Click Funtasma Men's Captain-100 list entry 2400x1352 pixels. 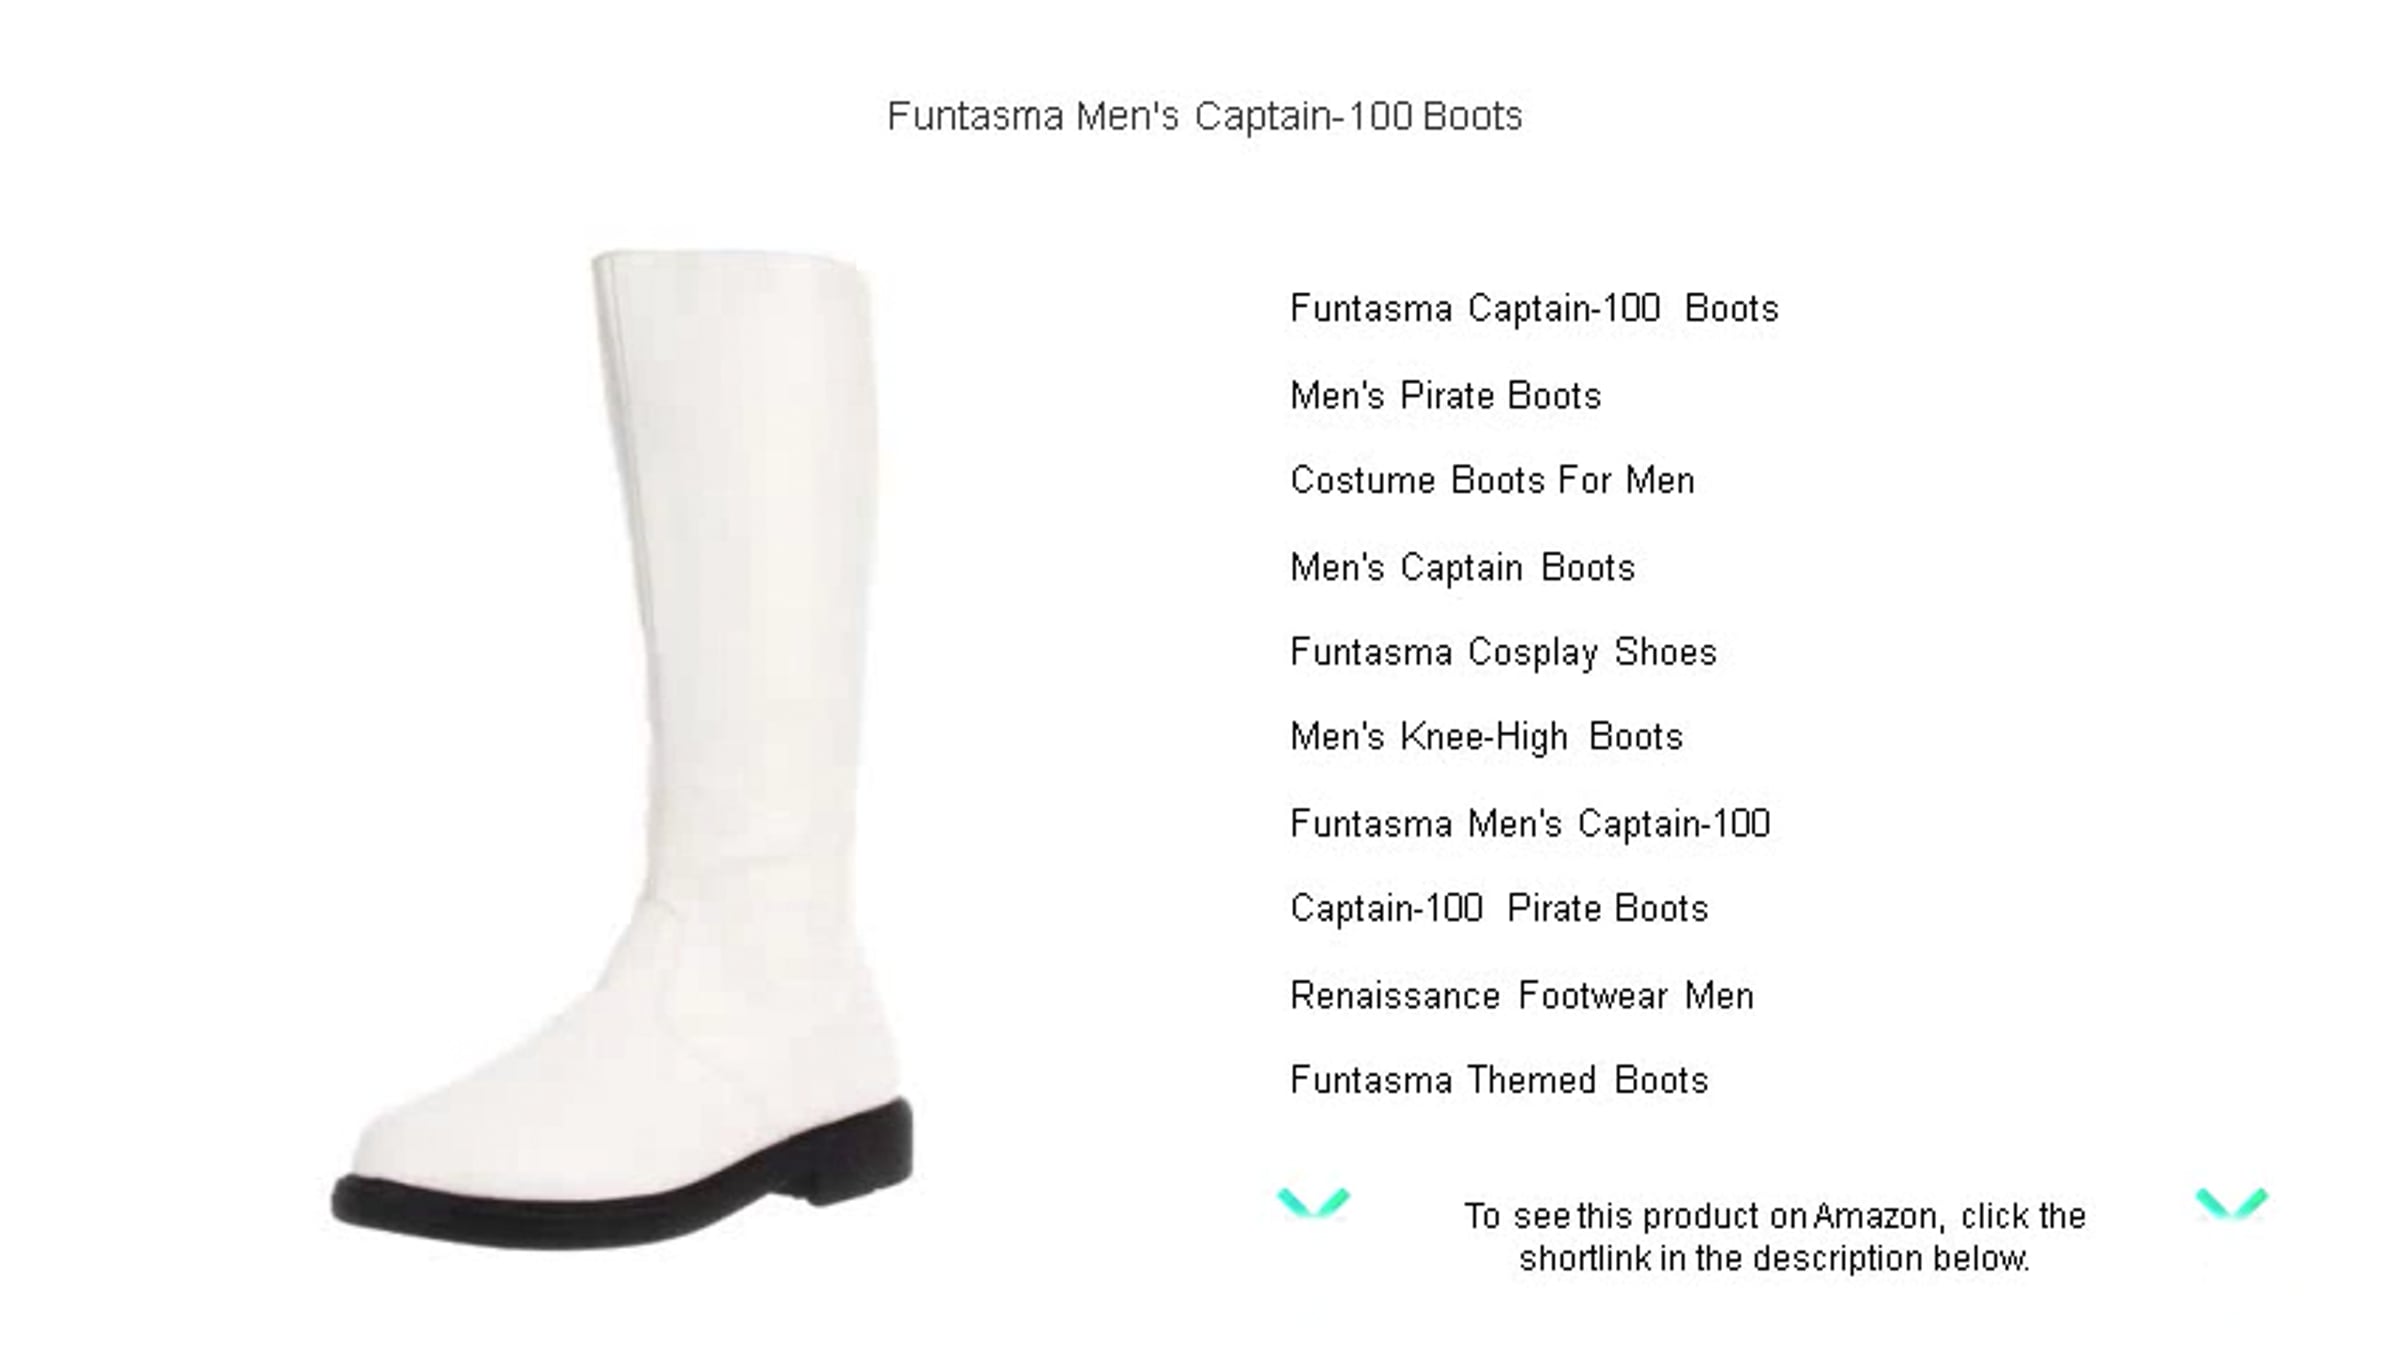click(1530, 824)
